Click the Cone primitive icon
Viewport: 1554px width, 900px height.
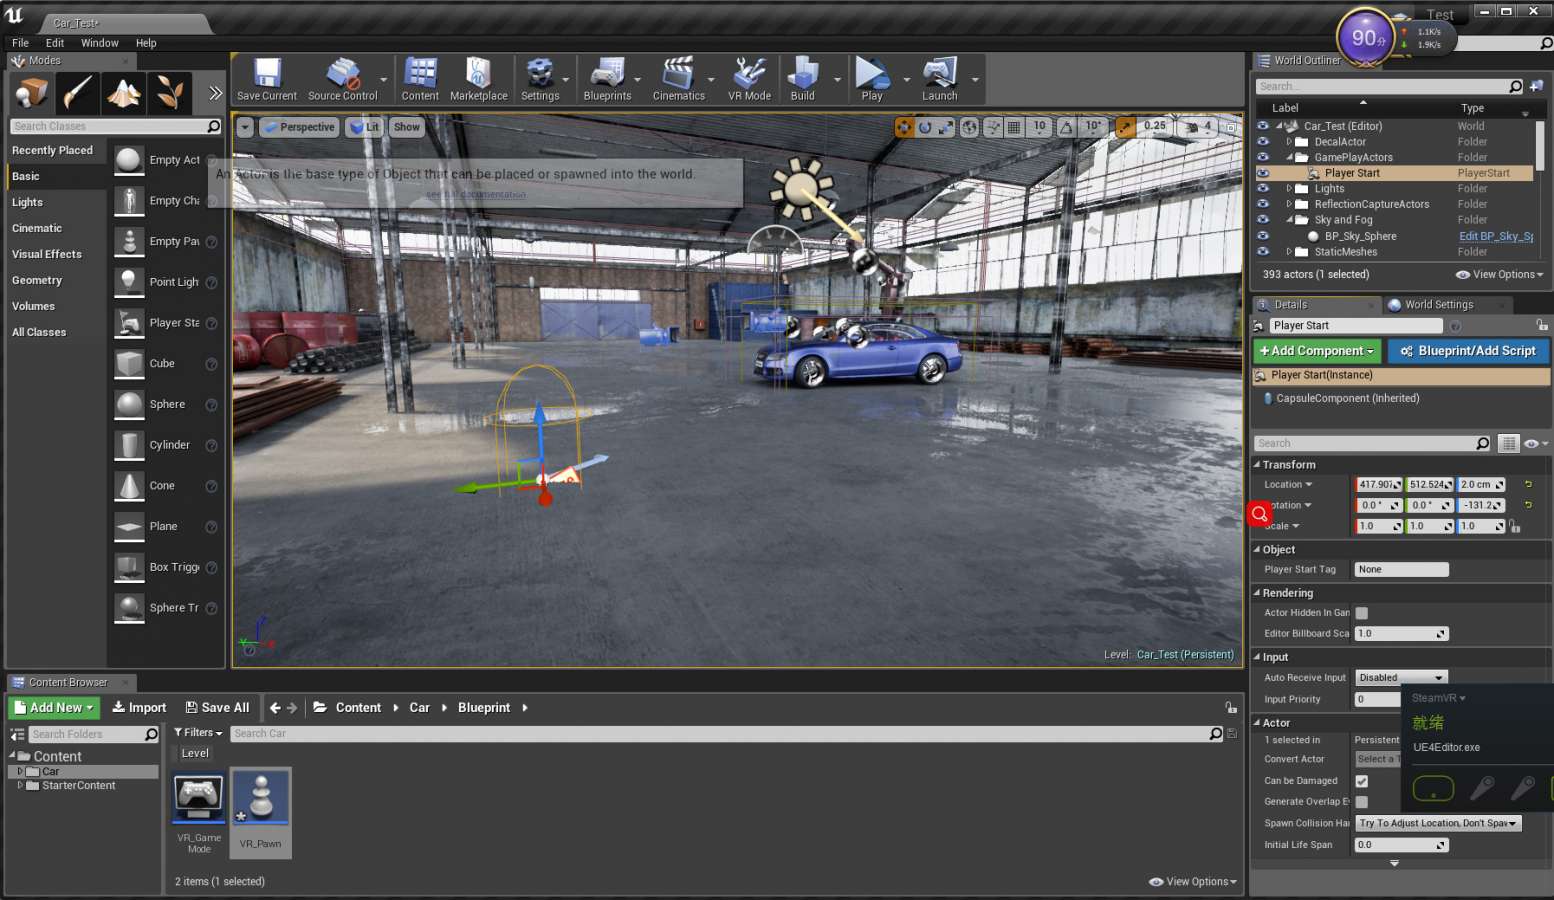click(x=129, y=486)
